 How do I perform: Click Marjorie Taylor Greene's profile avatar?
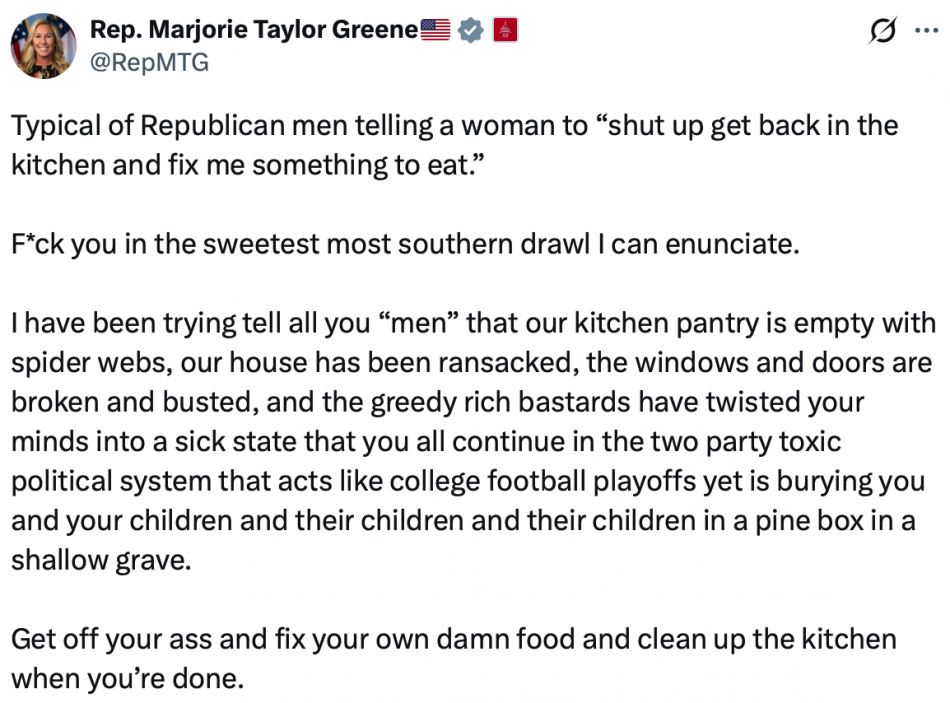(43, 46)
